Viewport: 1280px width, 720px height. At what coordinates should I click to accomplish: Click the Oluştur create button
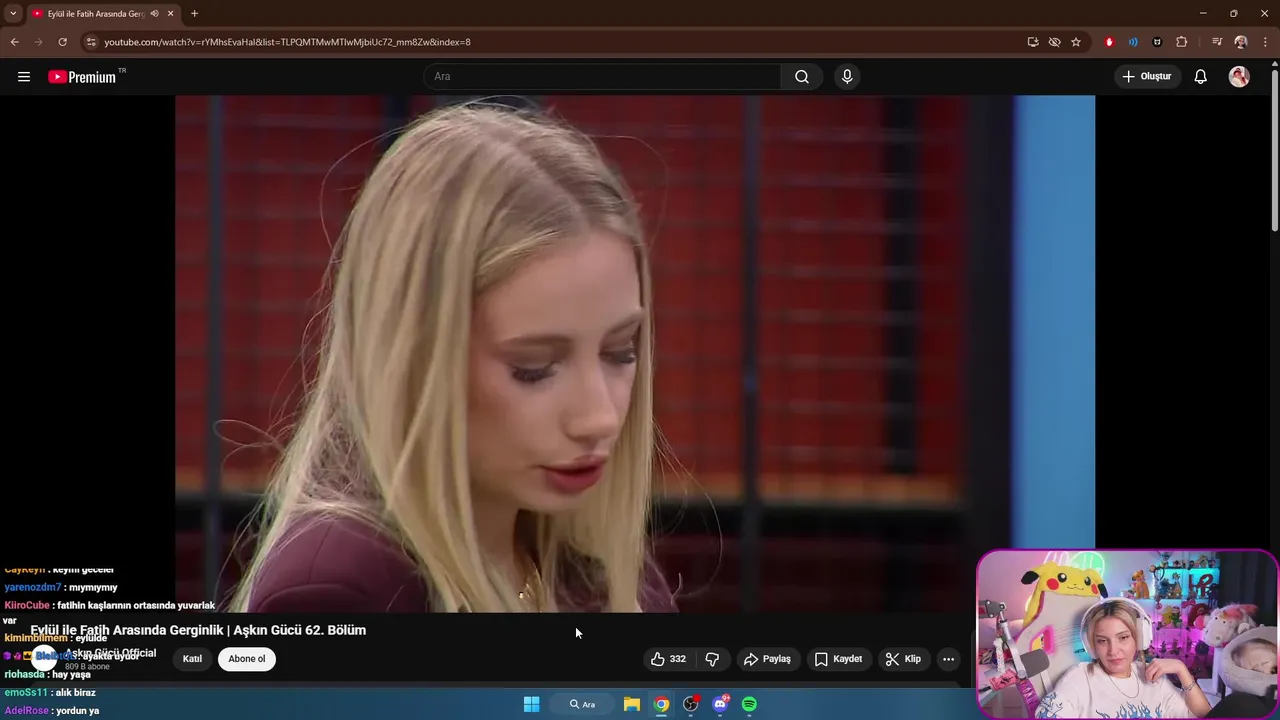pos(1147,77)
